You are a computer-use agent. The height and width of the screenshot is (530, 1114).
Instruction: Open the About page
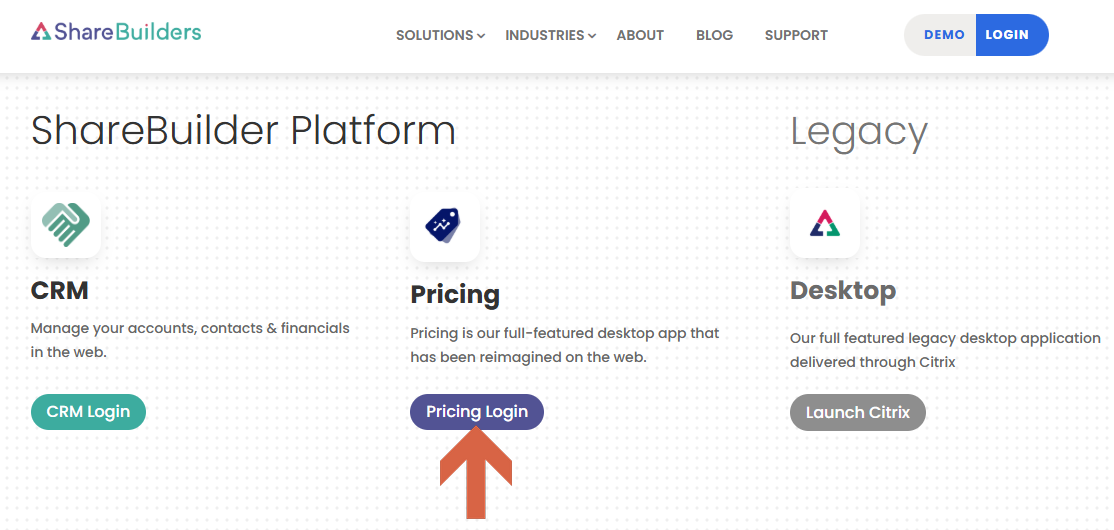(640, 35)
